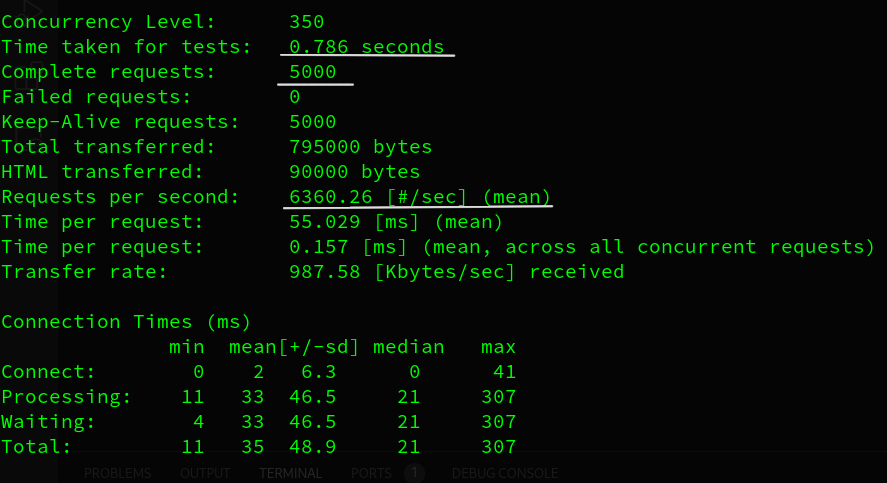Viewport: 887px width, 483px height.
Task: Switch to the PROBLEMS panel tab
Action: tap(117, 473)
